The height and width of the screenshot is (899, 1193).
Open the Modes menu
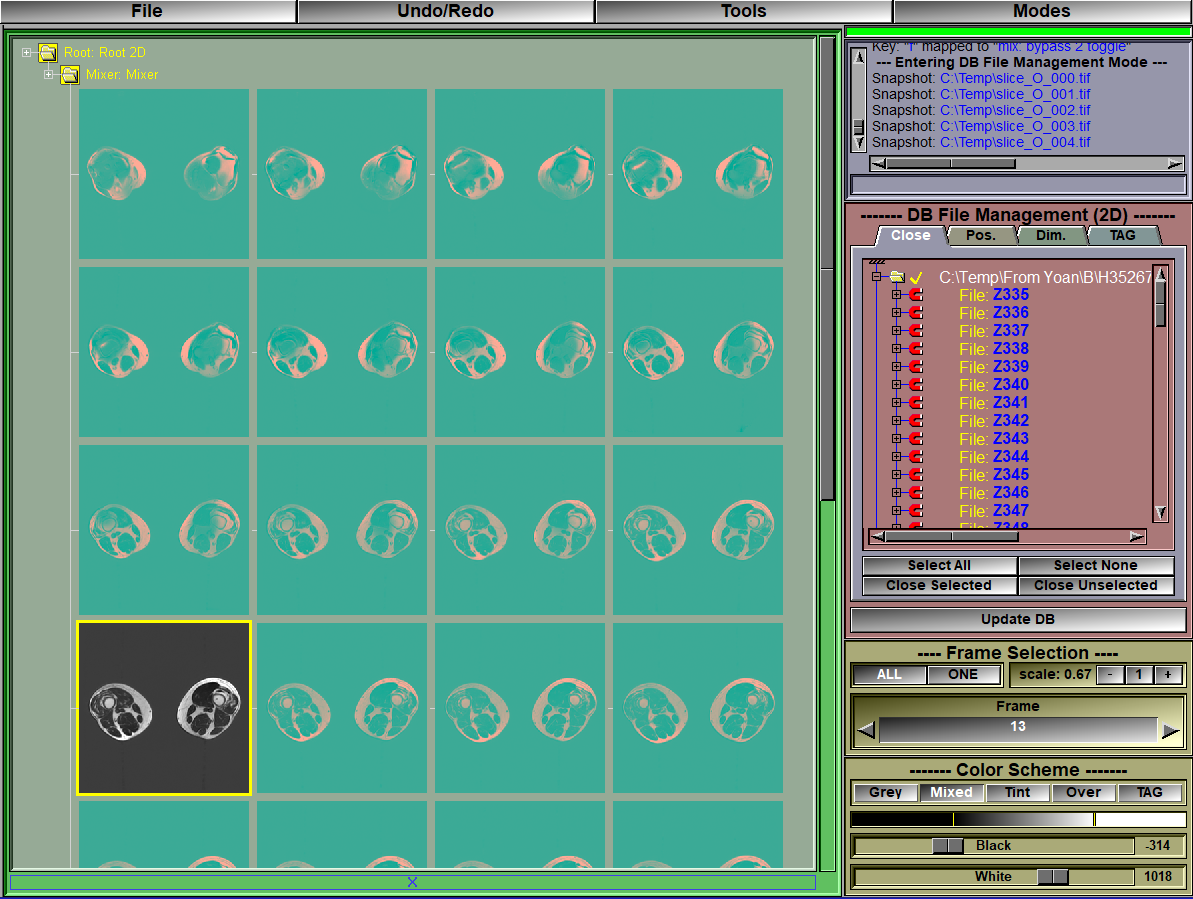[1042, 11]
